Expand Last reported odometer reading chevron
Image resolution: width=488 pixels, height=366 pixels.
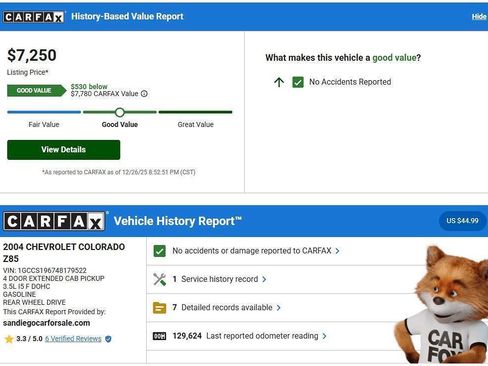click(x=324, y=336)
